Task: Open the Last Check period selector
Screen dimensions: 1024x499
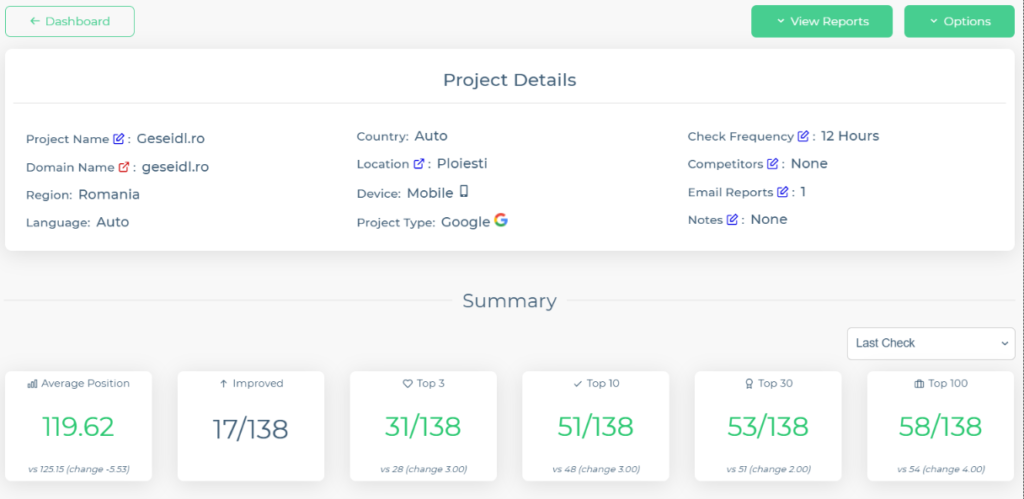Action: pyautogui.click(x=930, y=343)
